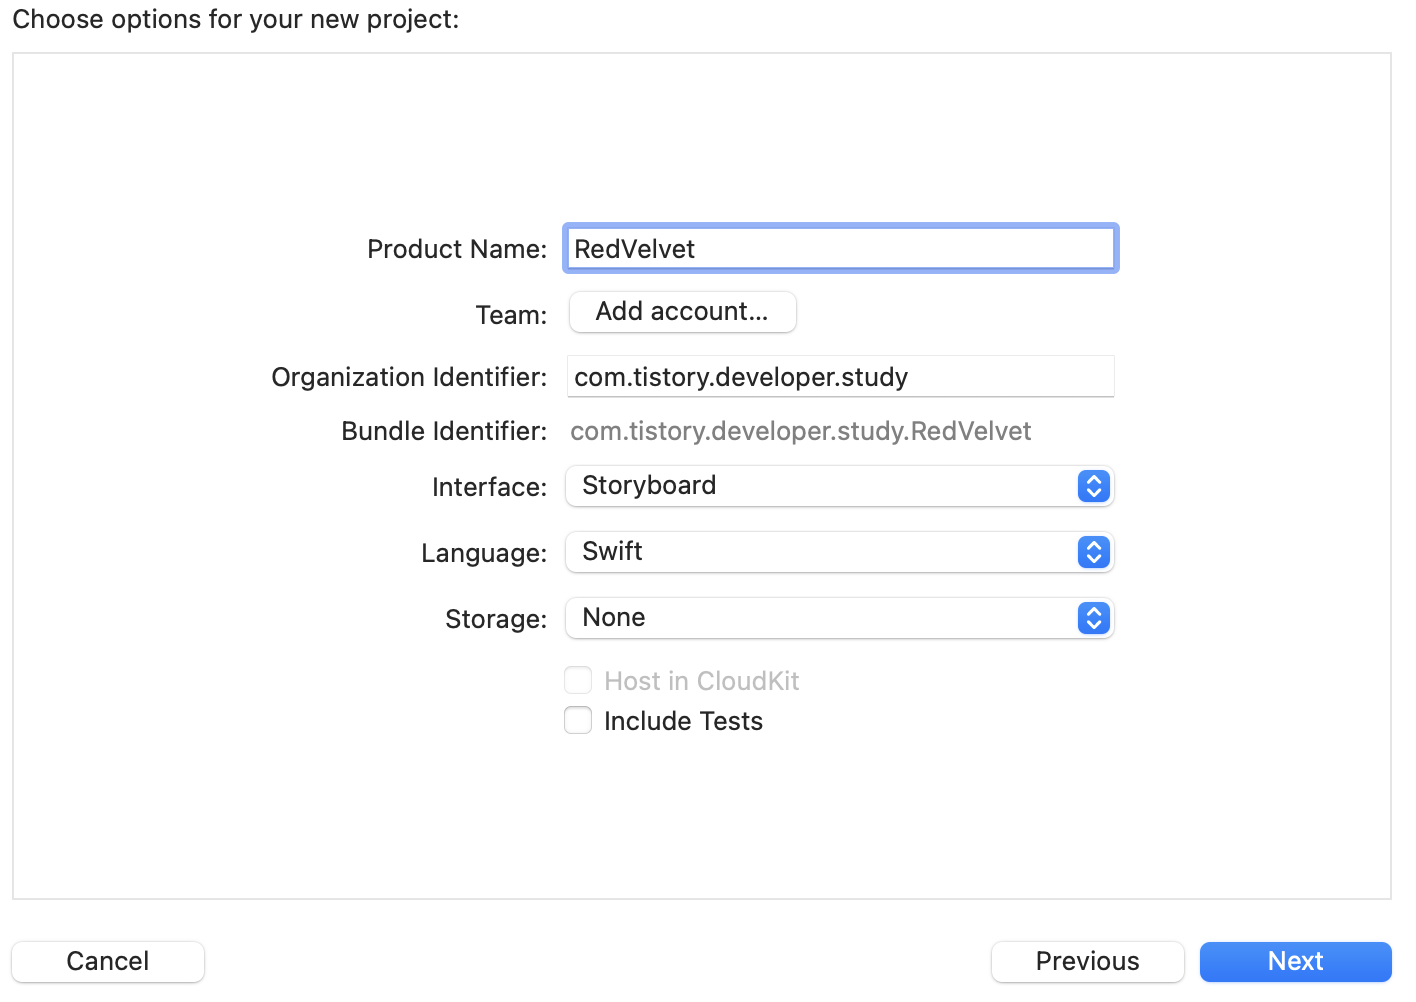The width and height of the screenshot is (1416, 1002).
Task: Click the blue chevron arrows on Storage popup
Action: 1093,618
